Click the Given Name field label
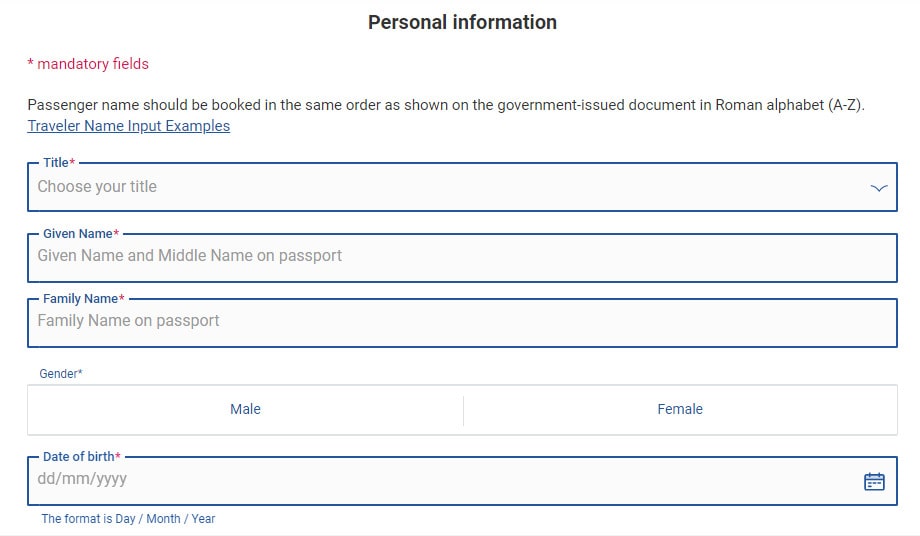 click(x=77, y=233)
